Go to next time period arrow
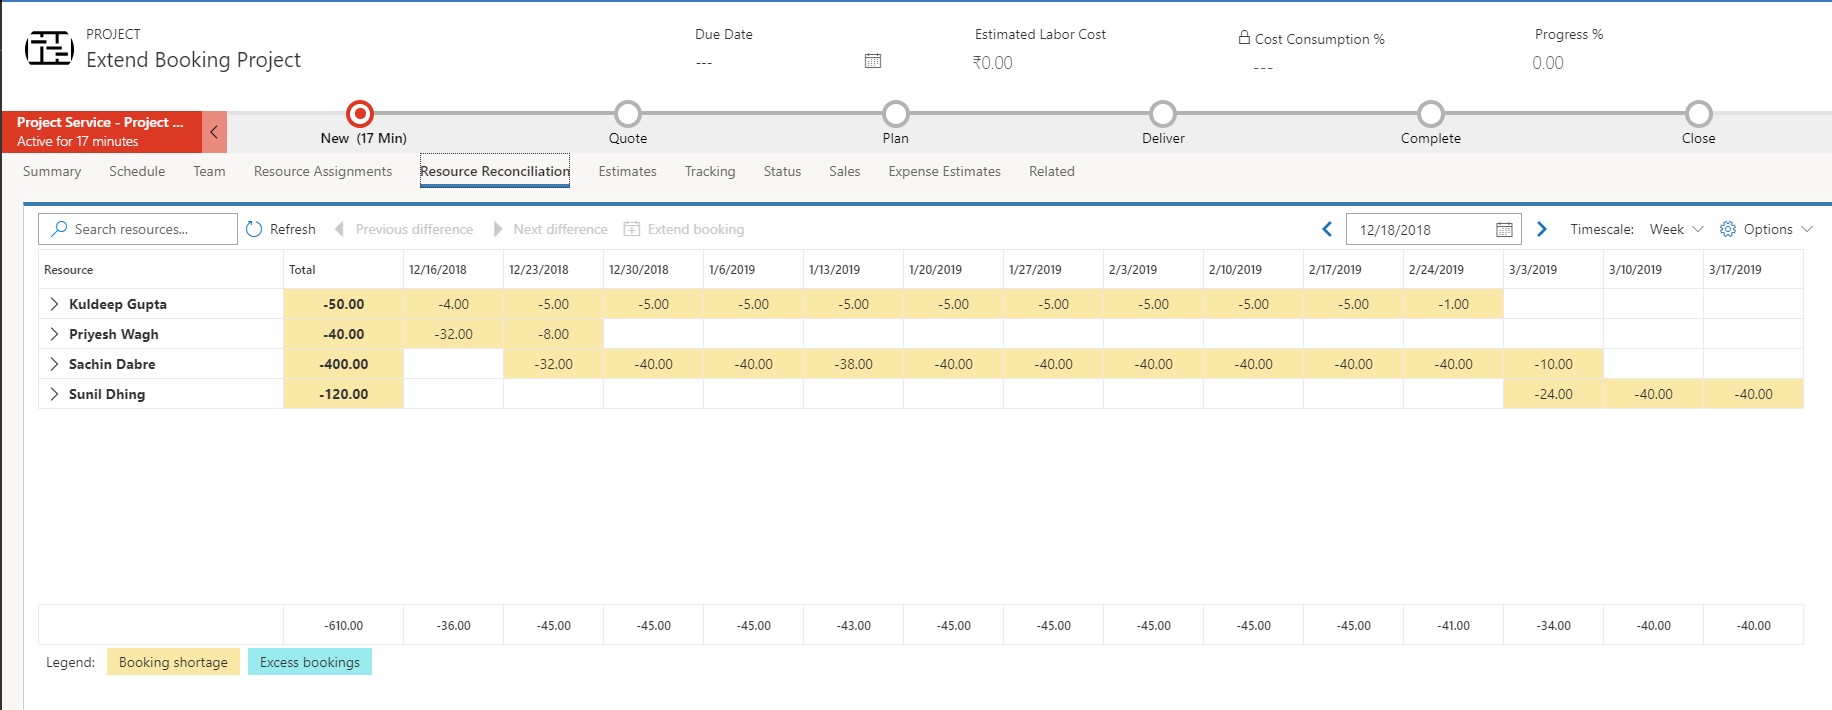1832x710 pixels. [x=1542, y=229]
